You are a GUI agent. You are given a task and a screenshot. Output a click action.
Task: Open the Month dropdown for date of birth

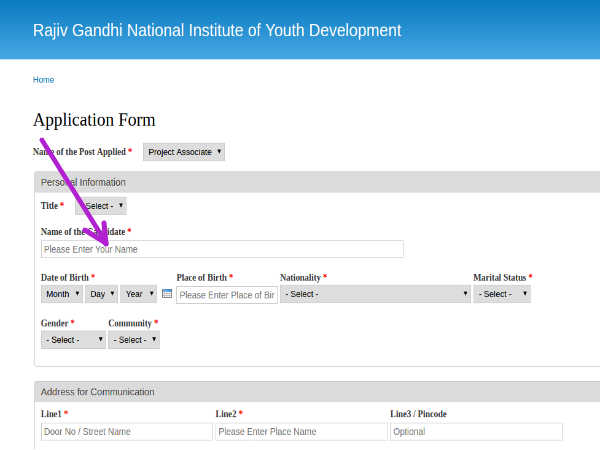[x=62, y=294]
